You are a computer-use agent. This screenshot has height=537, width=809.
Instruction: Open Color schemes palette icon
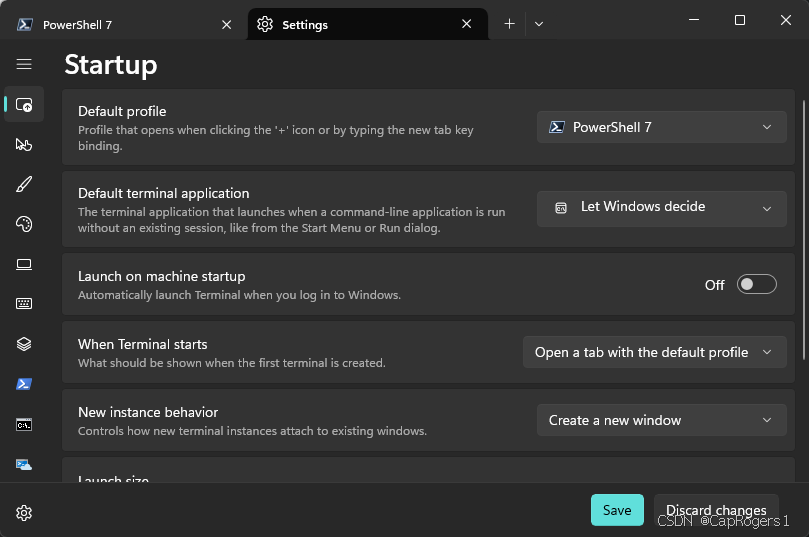click(24, 224)
